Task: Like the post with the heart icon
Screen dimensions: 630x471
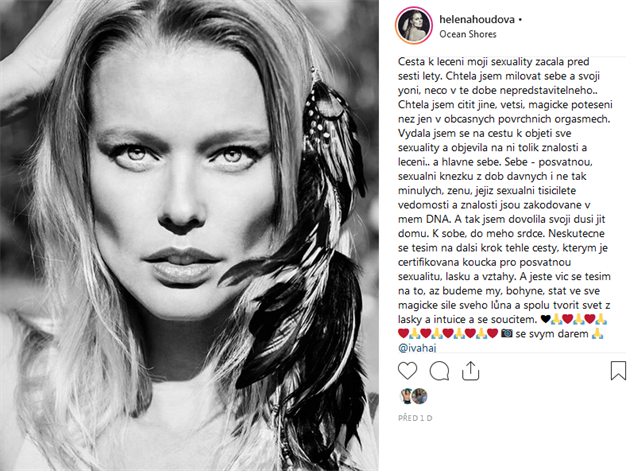Action: coord(407,371)
